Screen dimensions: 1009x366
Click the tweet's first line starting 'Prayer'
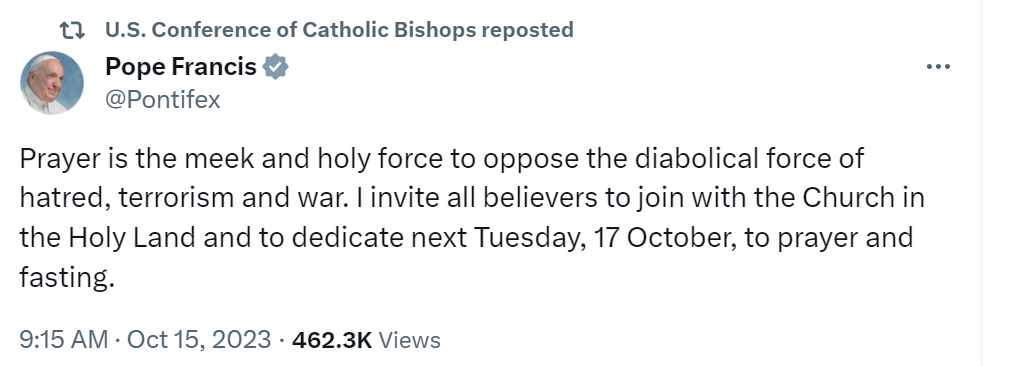[x=441, y=158]
